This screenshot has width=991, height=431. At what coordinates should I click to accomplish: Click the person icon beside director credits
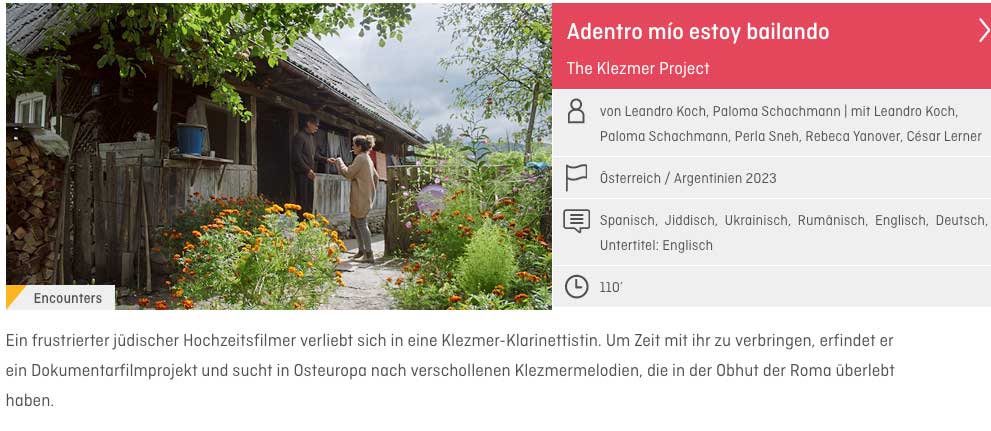pos(576,111)
